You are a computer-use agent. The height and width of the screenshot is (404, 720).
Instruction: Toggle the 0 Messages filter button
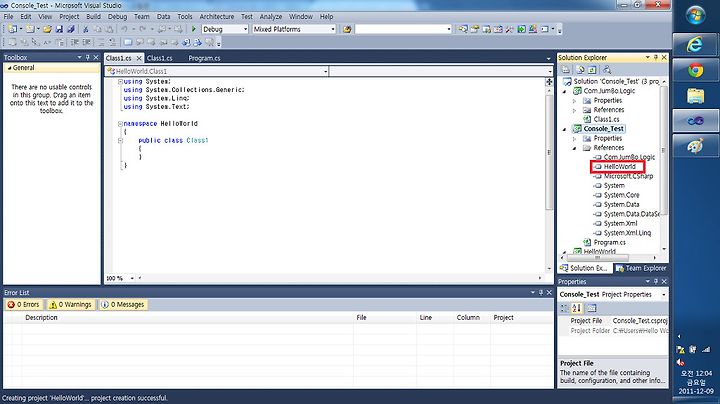[123, 304]
